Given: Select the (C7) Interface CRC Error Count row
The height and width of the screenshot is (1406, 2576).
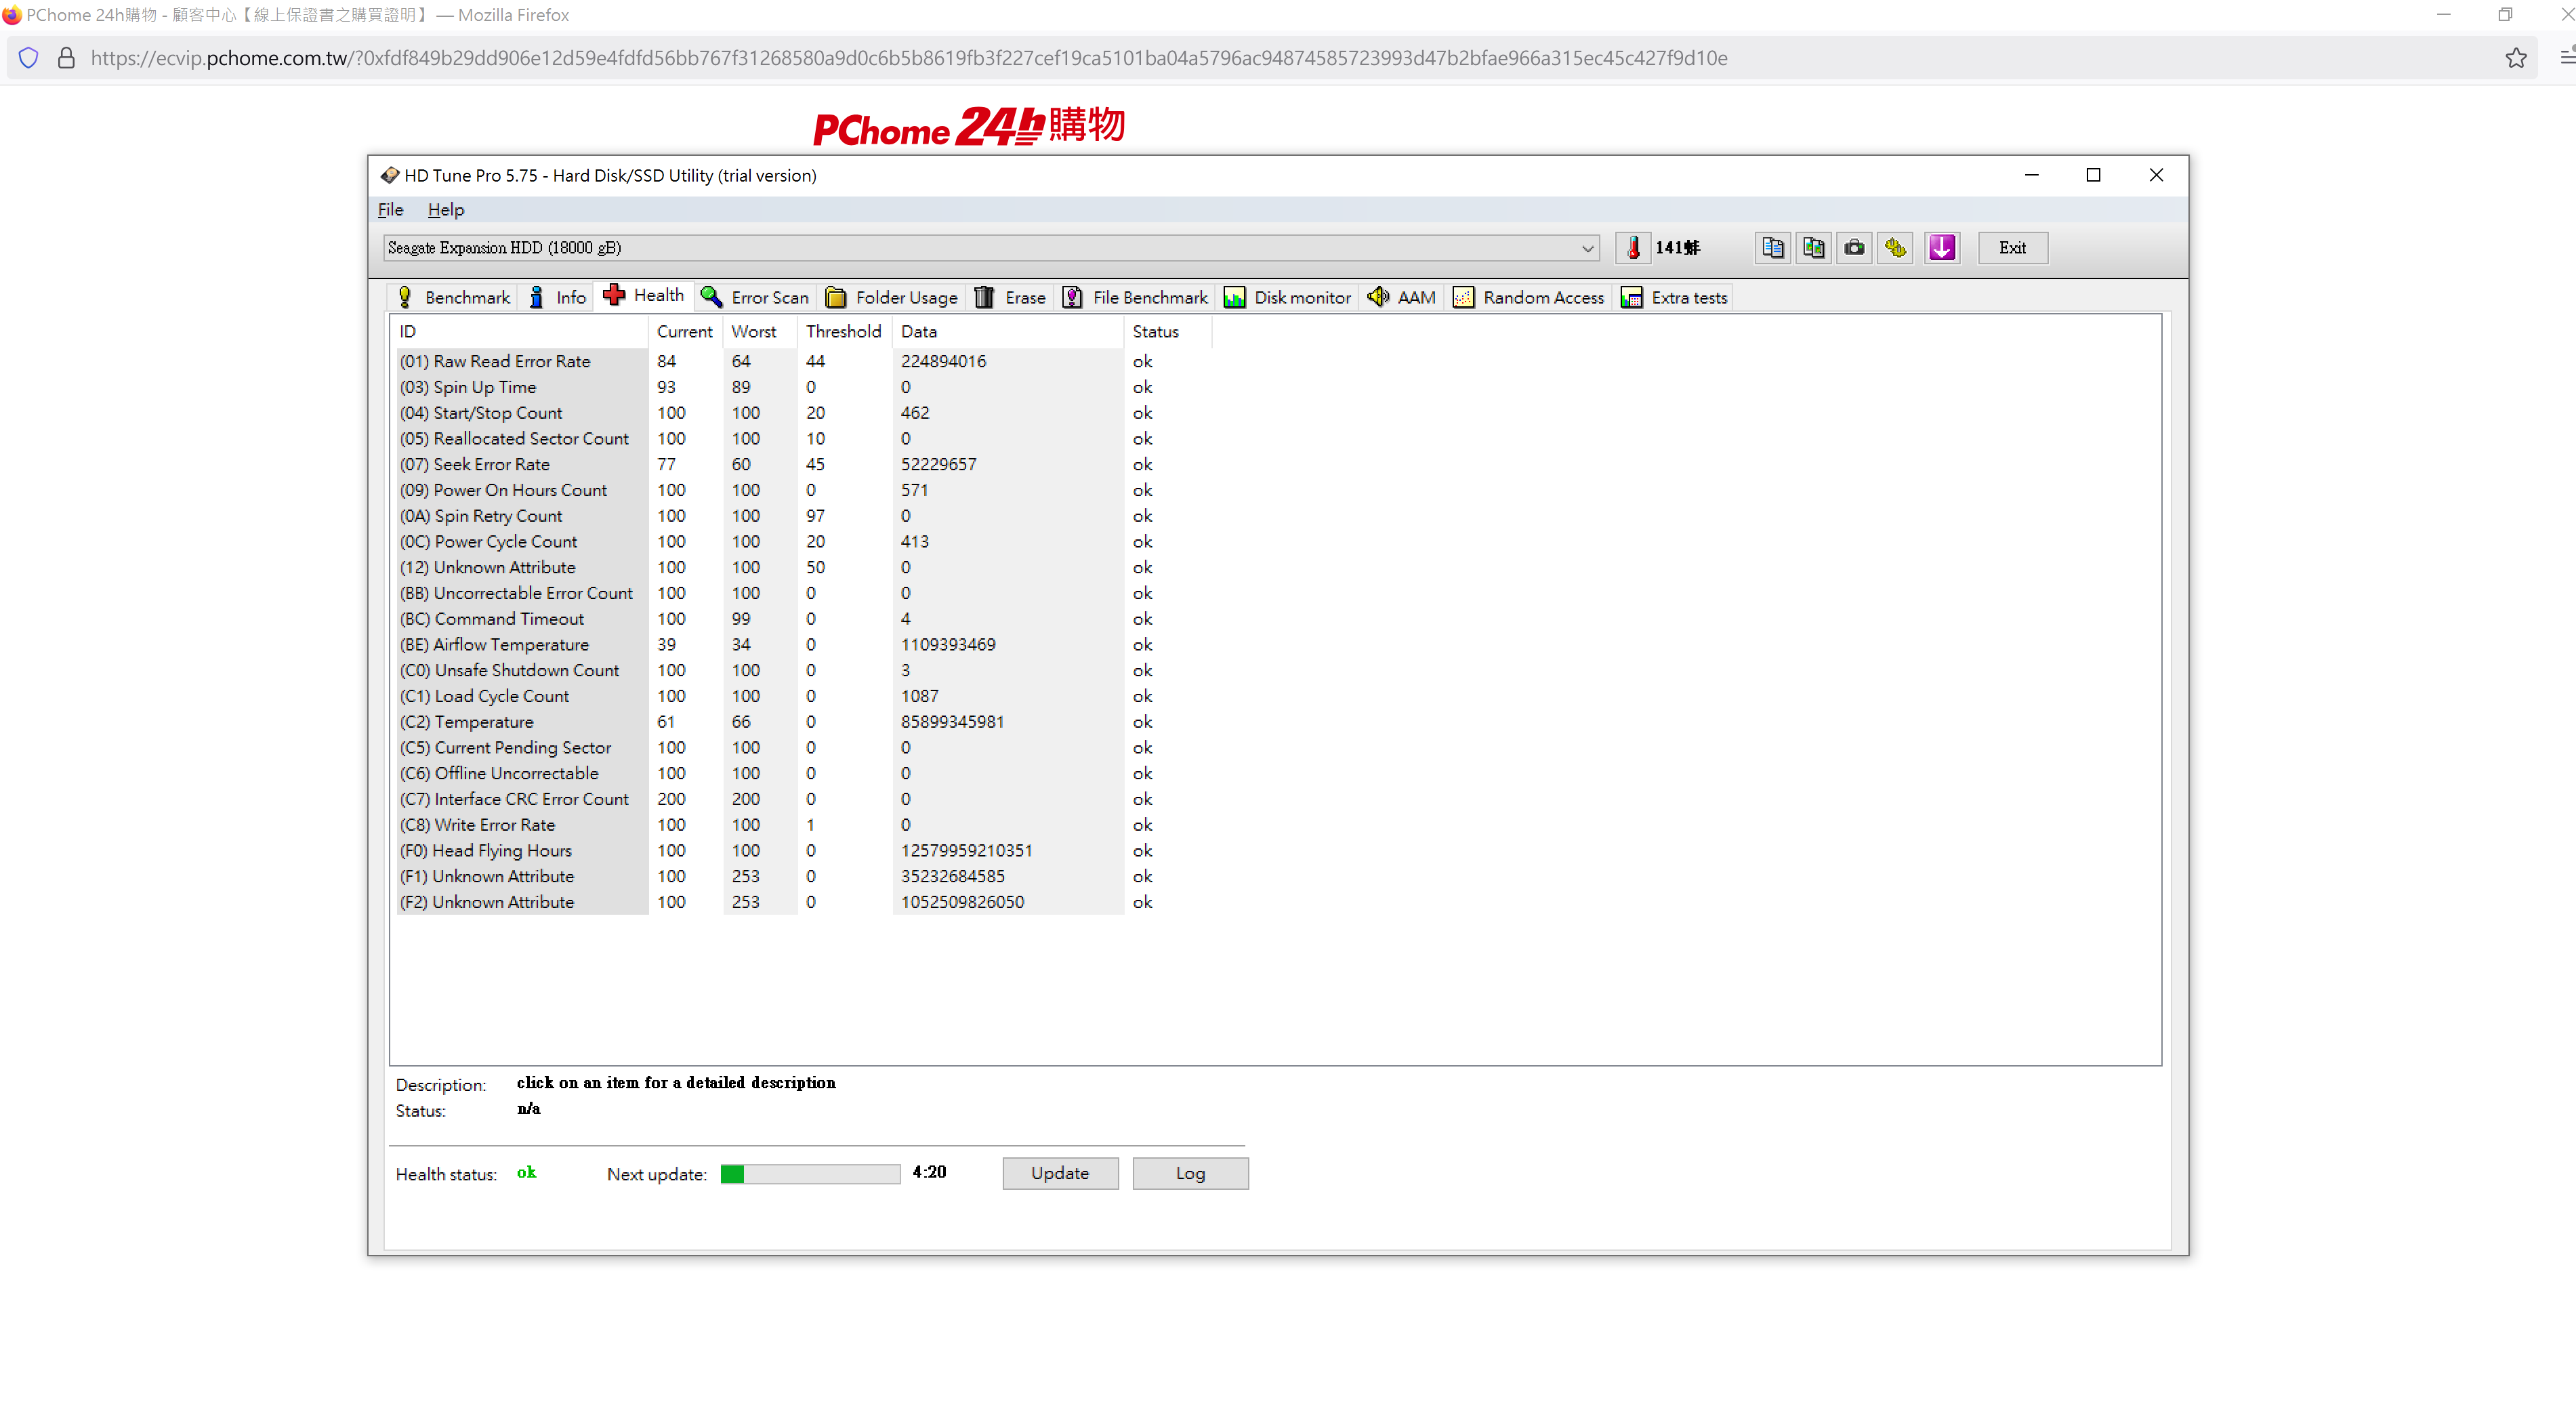Looking at the screenshot, I should point(805,799).
